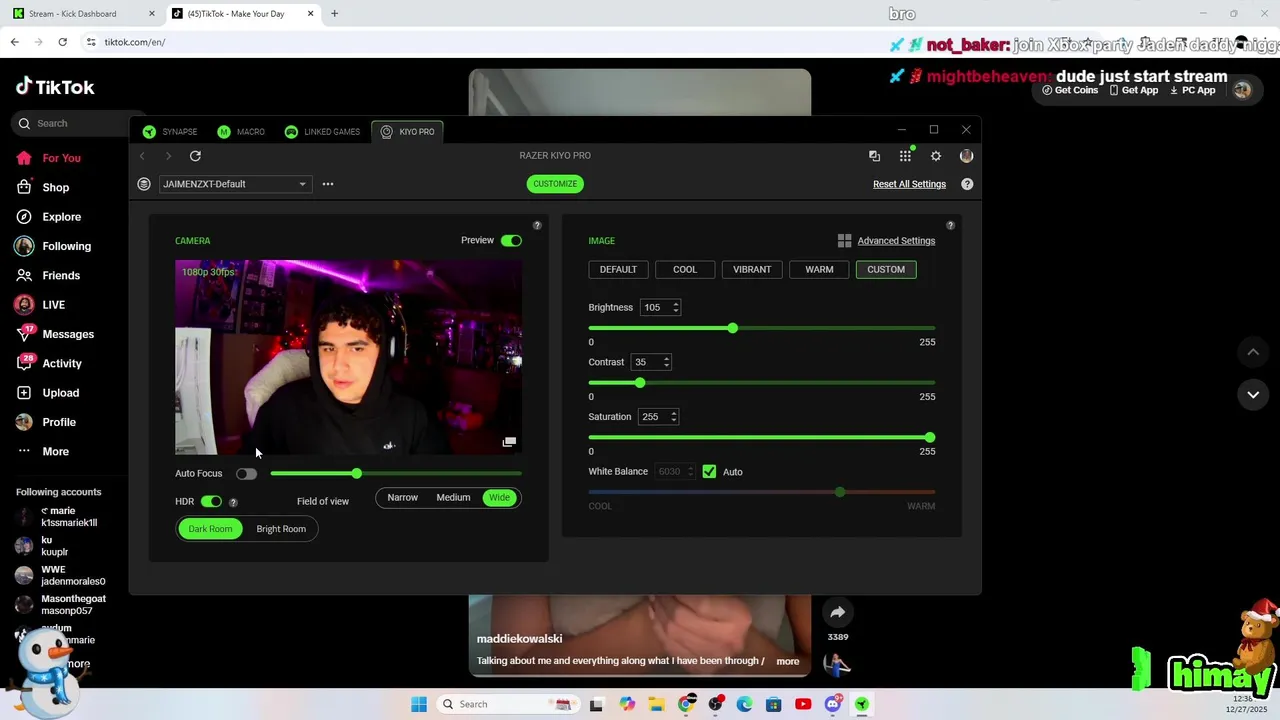Viewport: 1280px width, 720px height.
Task: Open profile options three-dot menu
Action: [328, 184]
